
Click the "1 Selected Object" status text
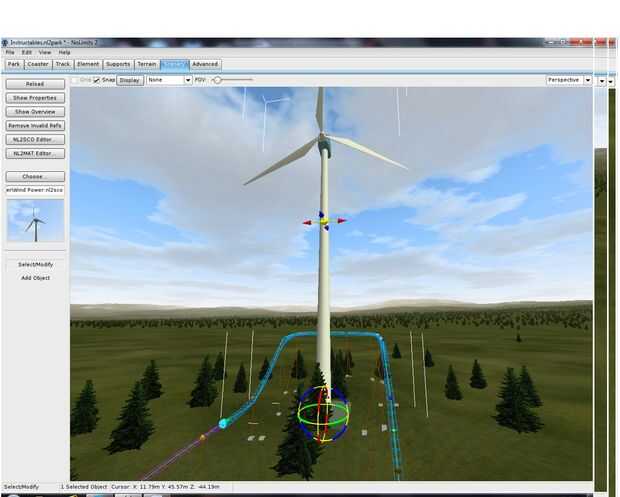click(83, 487)
